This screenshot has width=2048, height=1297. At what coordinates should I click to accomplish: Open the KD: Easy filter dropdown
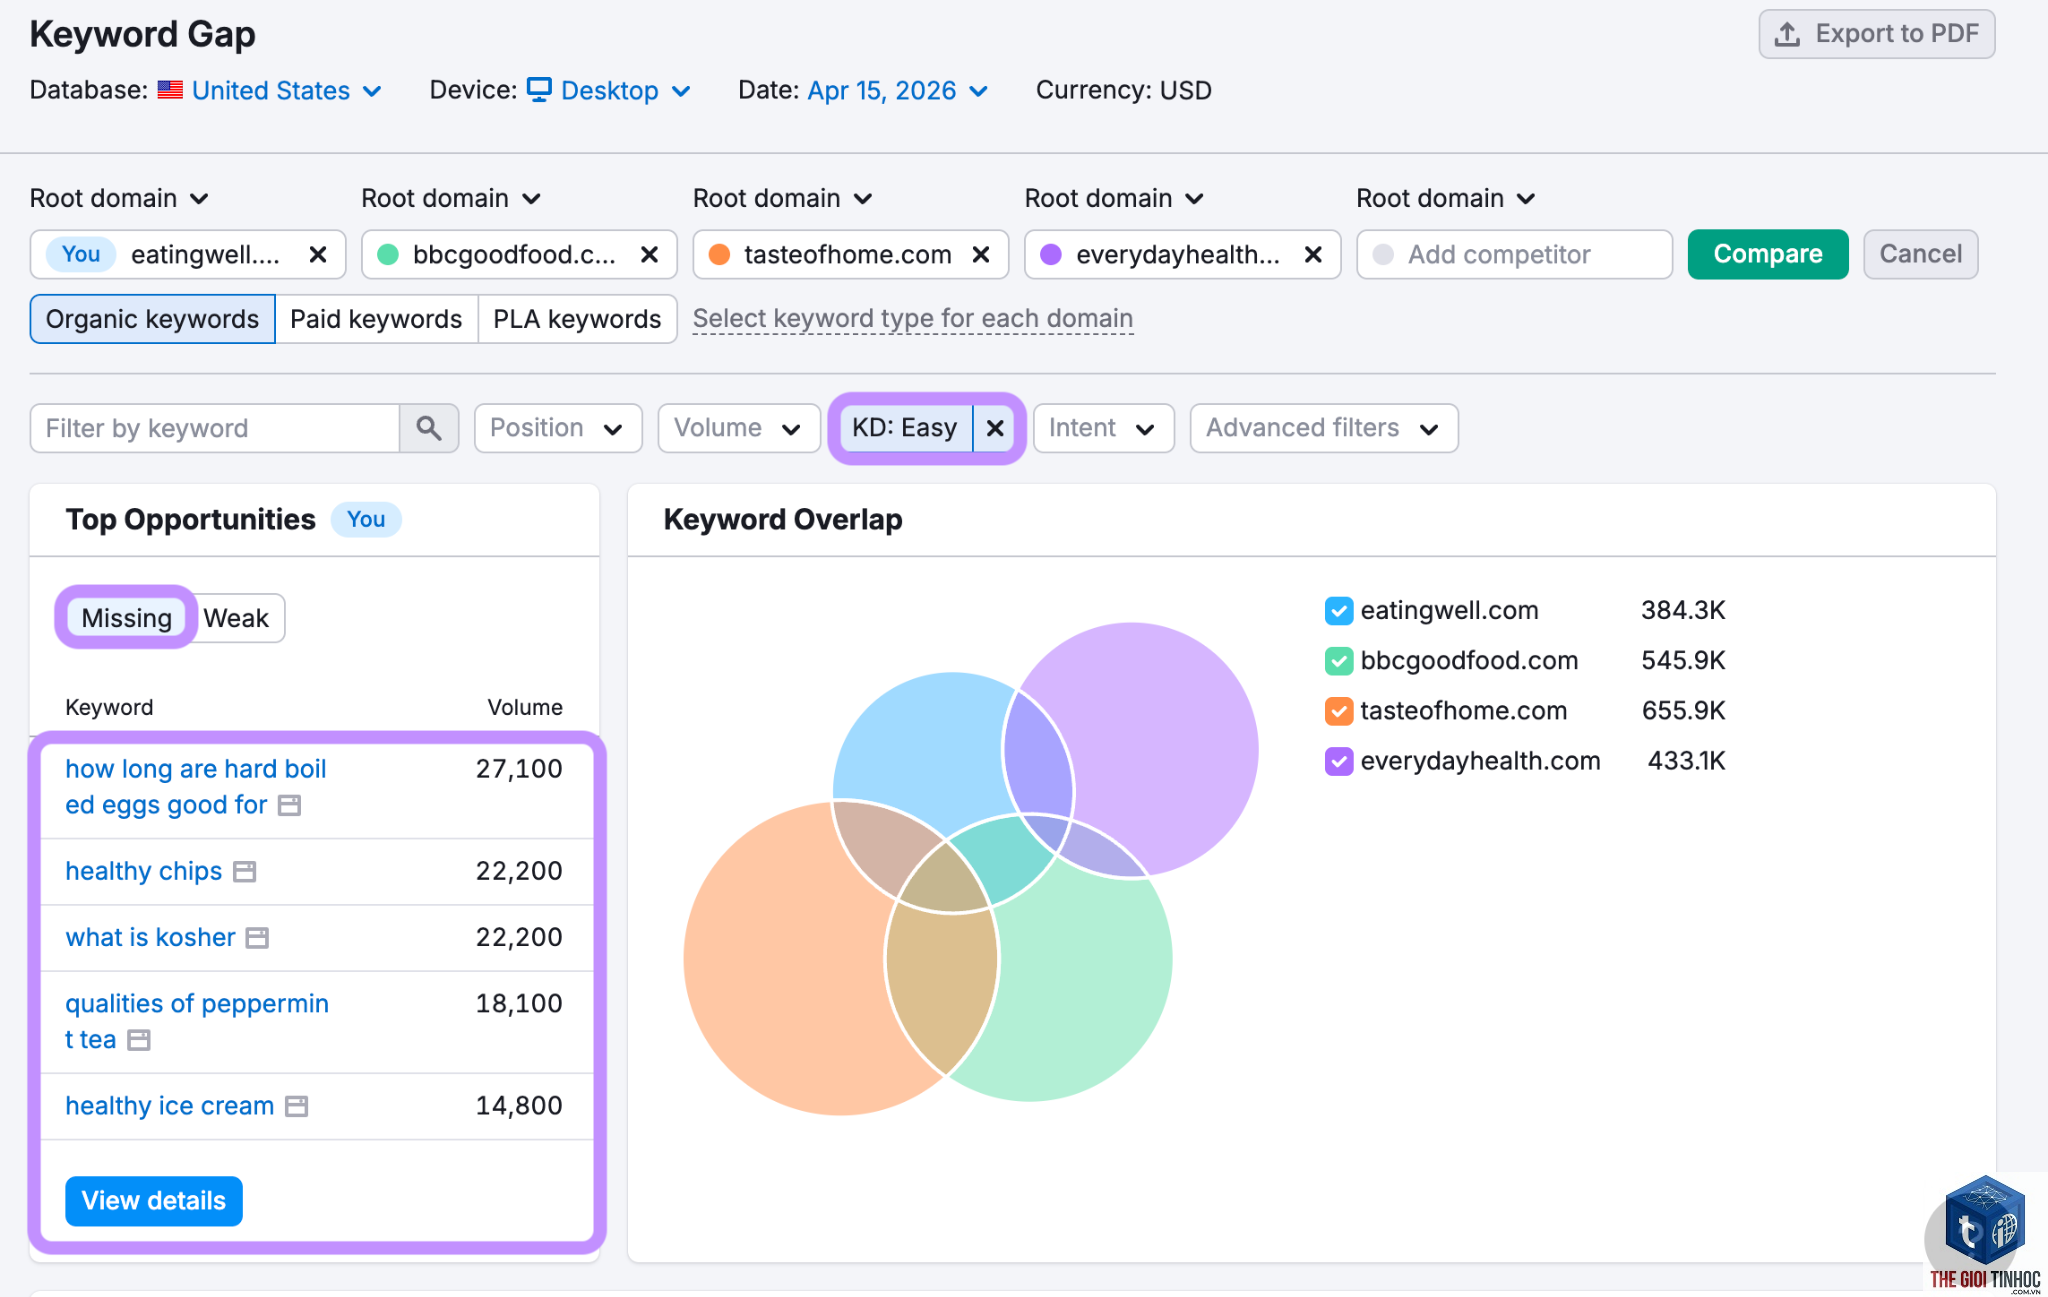pyautogui.click(x=905, y=428)
